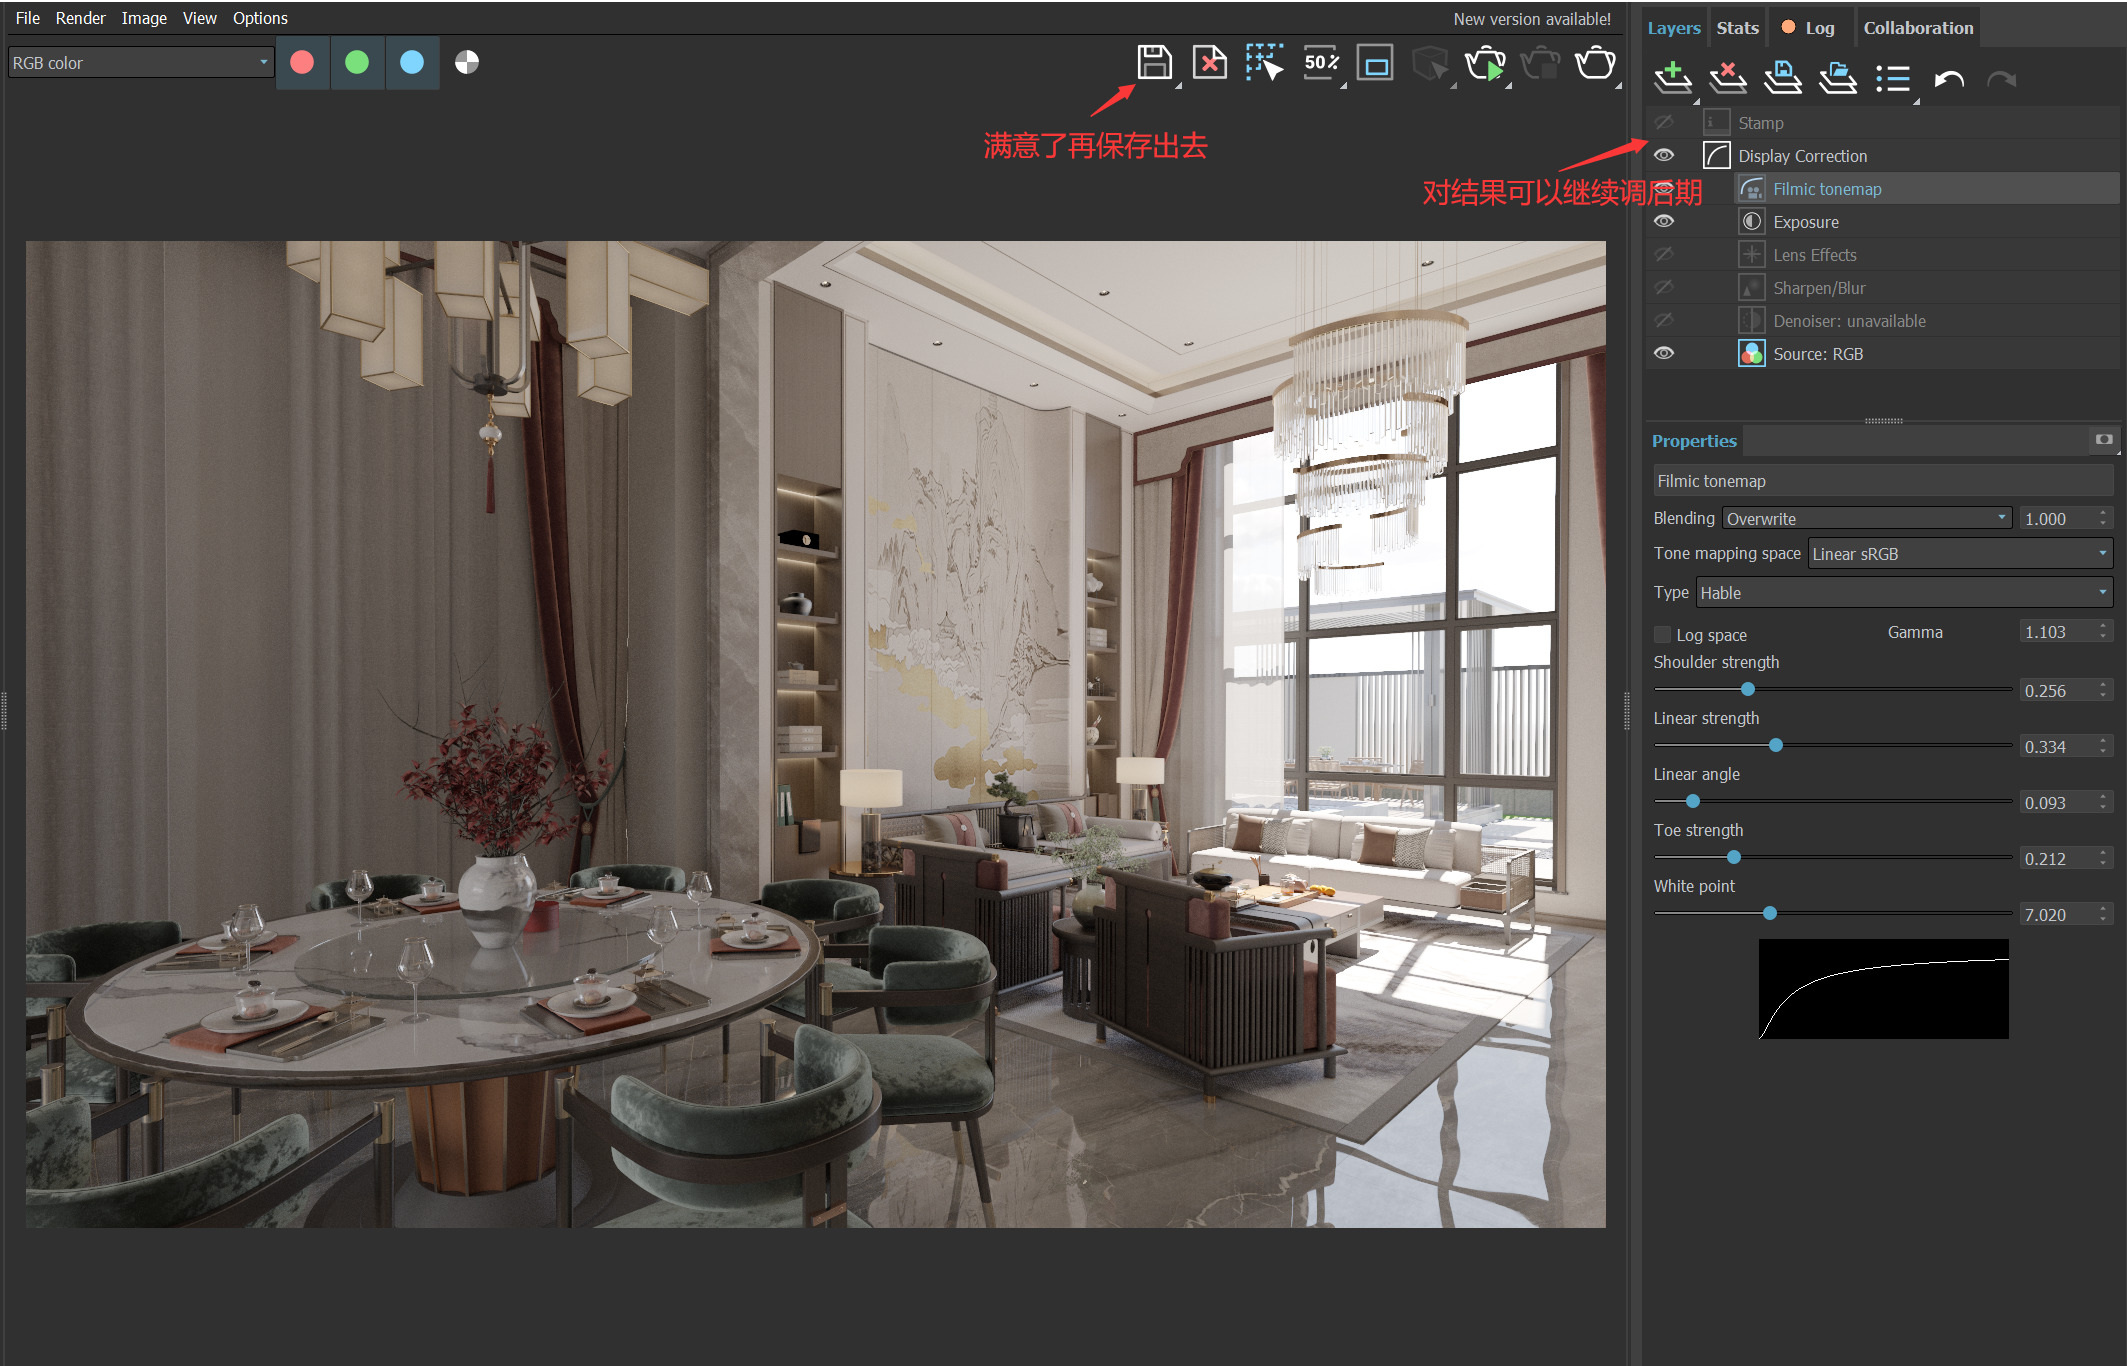
Task: Click the add layer icon with plus
Action: pyautogui.click(x=1672, y=78)
